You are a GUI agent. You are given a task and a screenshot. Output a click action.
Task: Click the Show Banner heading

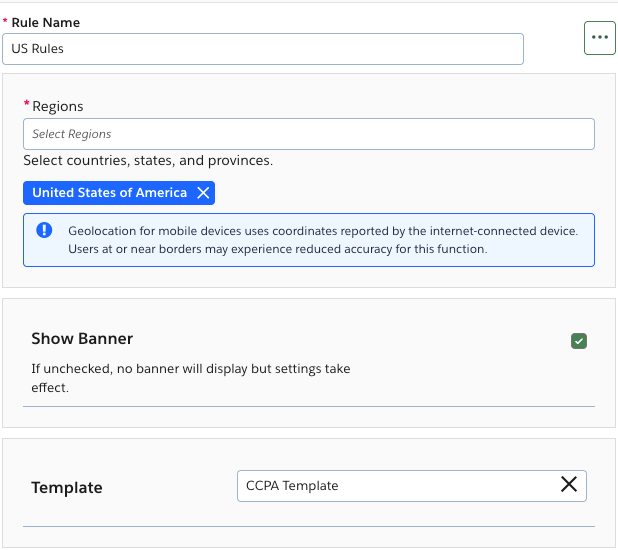[x=82, y=339]
